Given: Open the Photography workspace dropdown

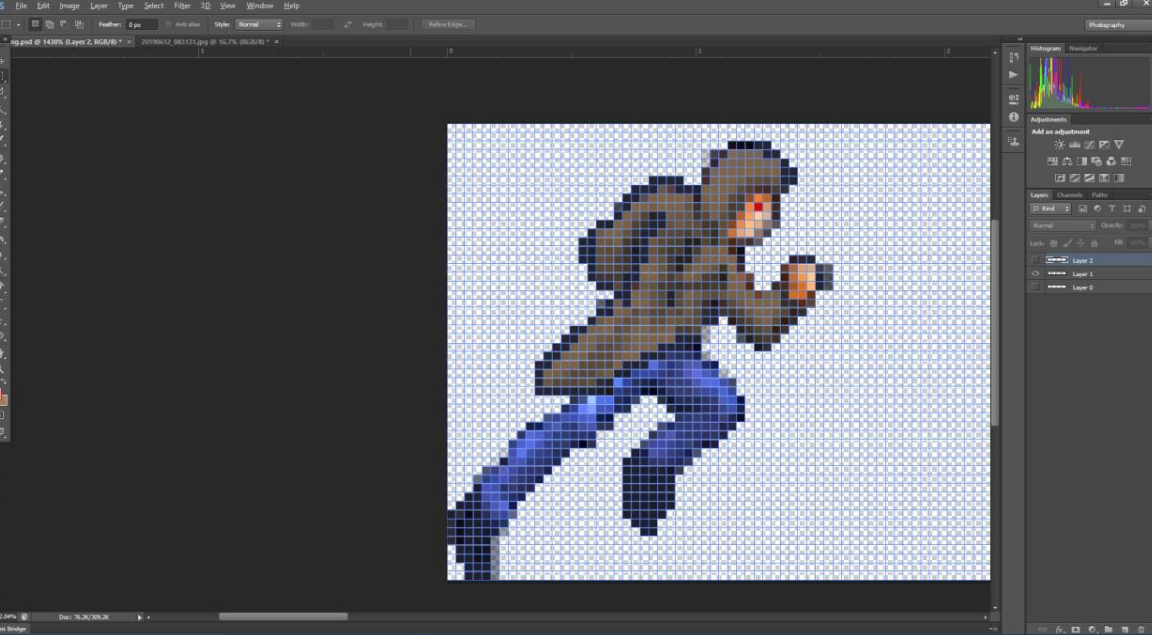Looking at the screenshot, I should [1117, 25].
